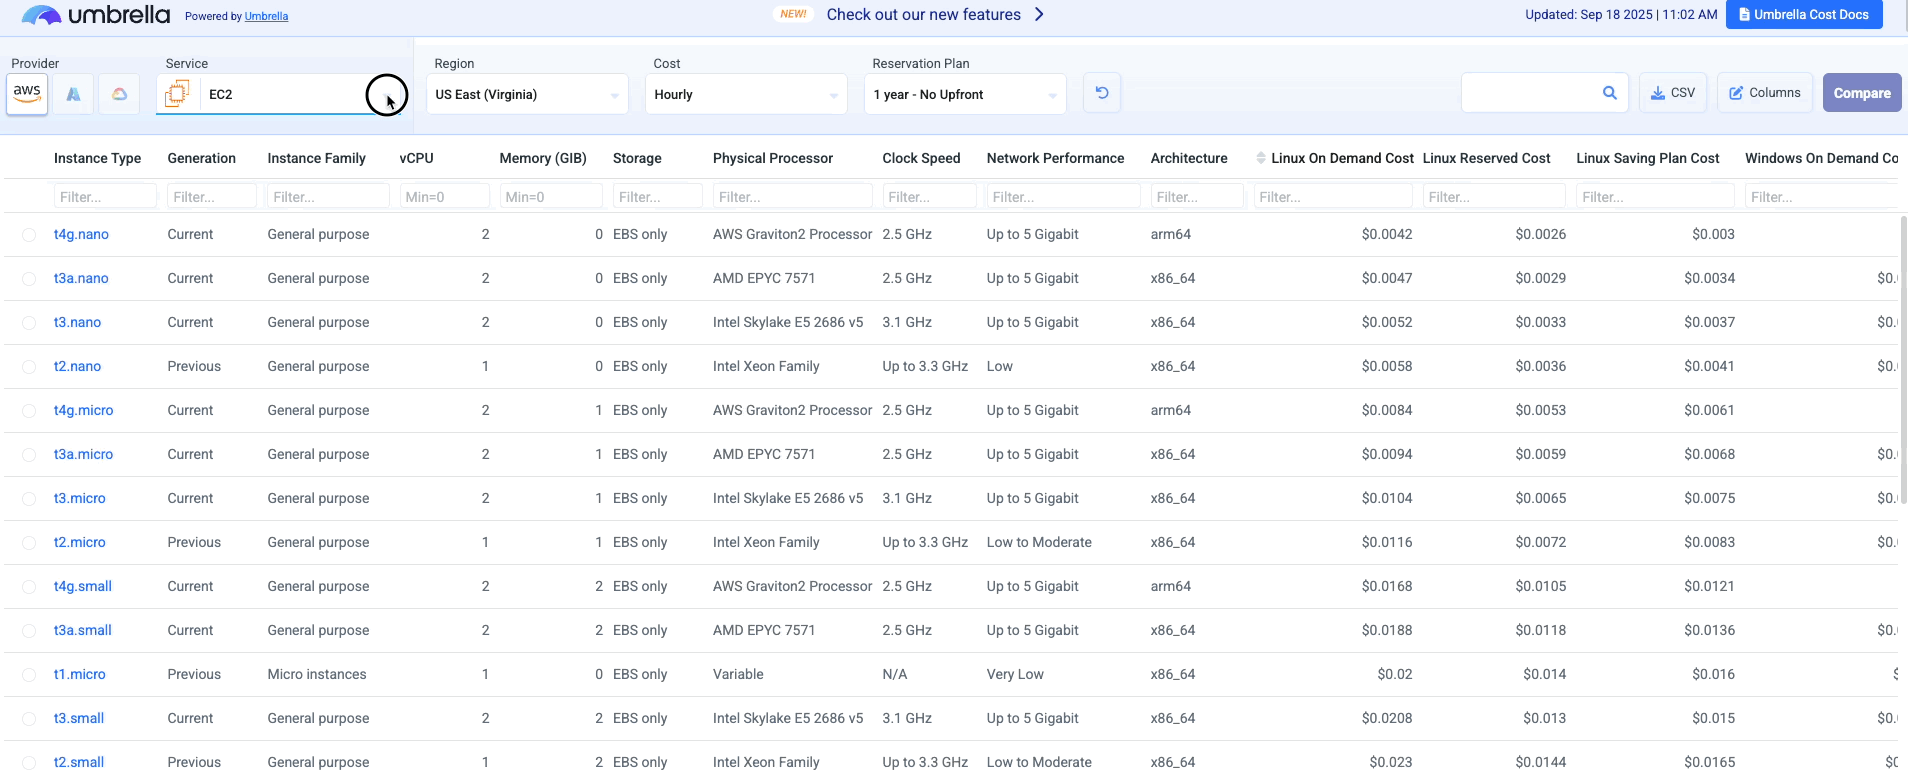Focus the Storage filter field
The image size is (1908, 778).
coord(658,197)
